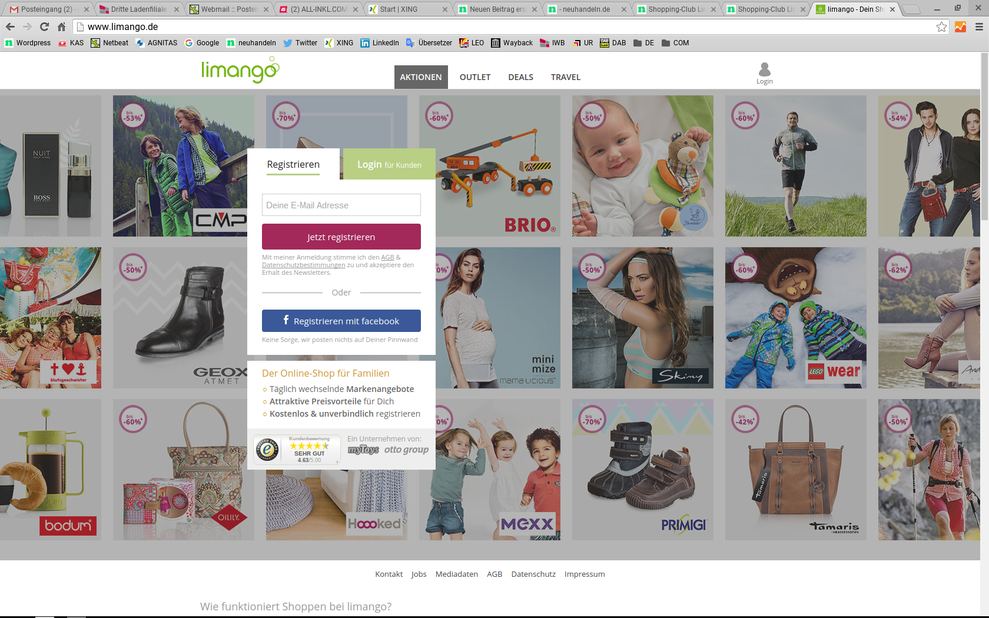Click the page vertical scrollbar
The height and width of the screenshot is (618, 989).
pyautogui.click(x=985, y=137)
